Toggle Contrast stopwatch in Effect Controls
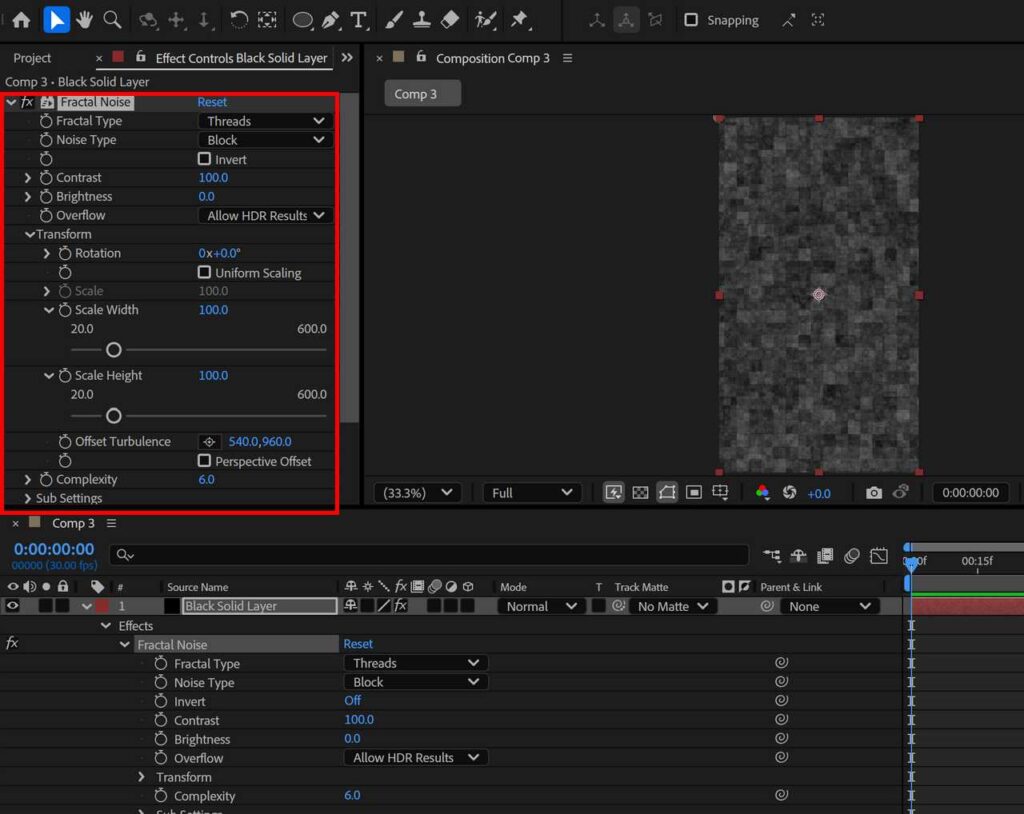This screenshot has width=1024, height=814. [46, 178]
